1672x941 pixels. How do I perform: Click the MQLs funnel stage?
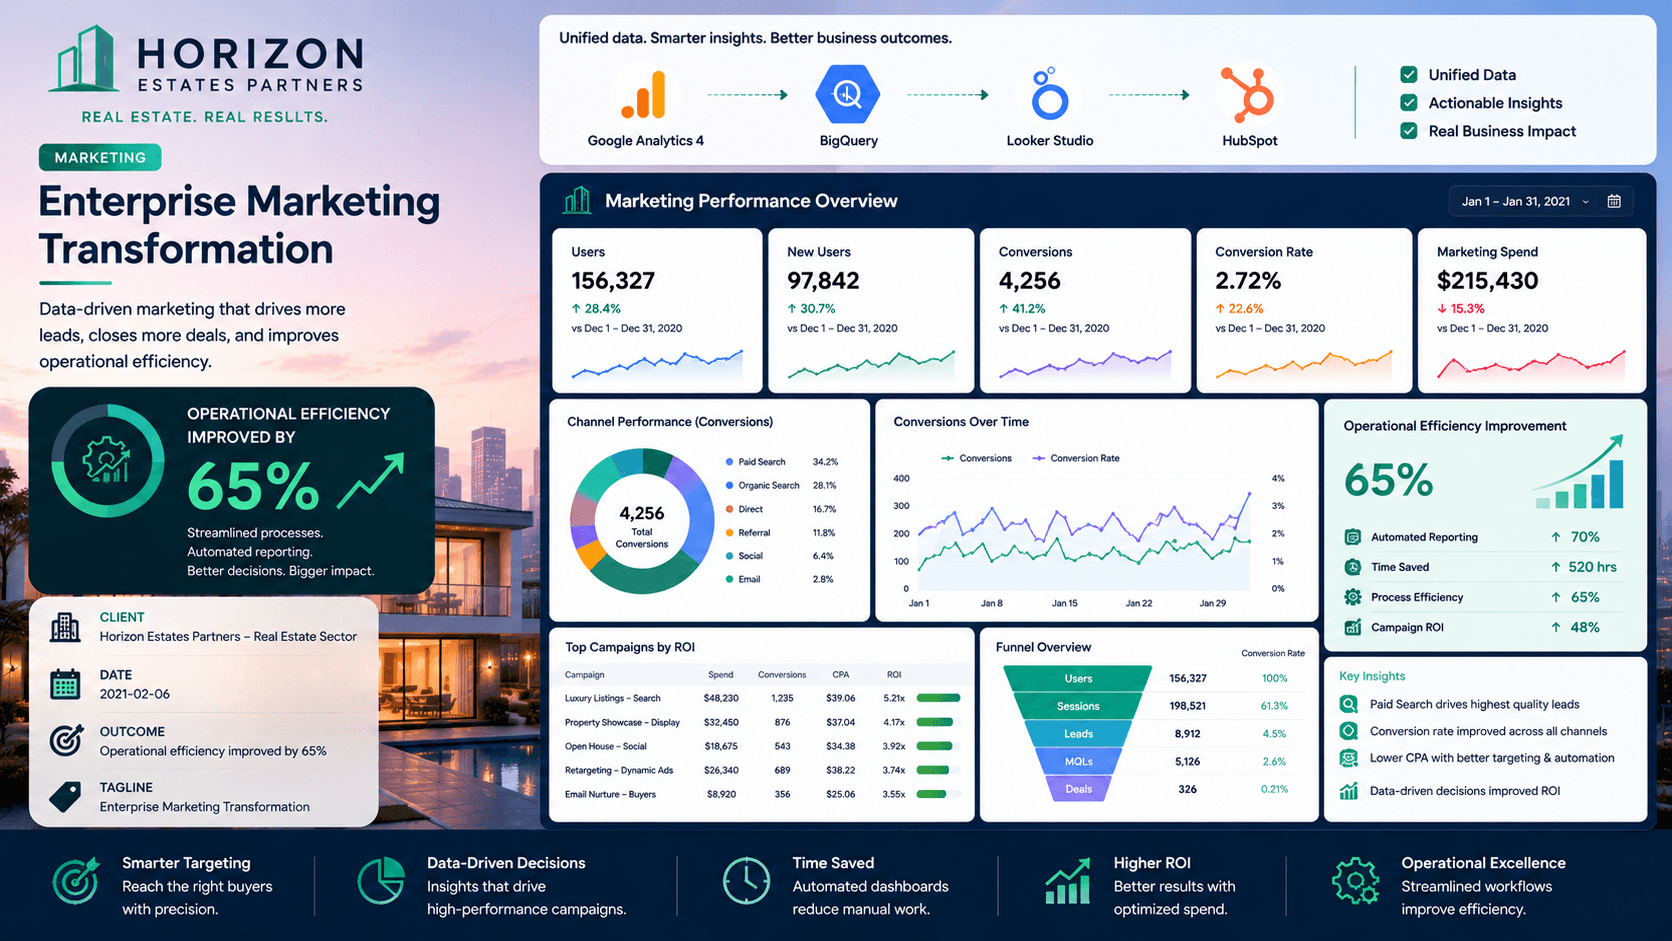click(1078, 761)
